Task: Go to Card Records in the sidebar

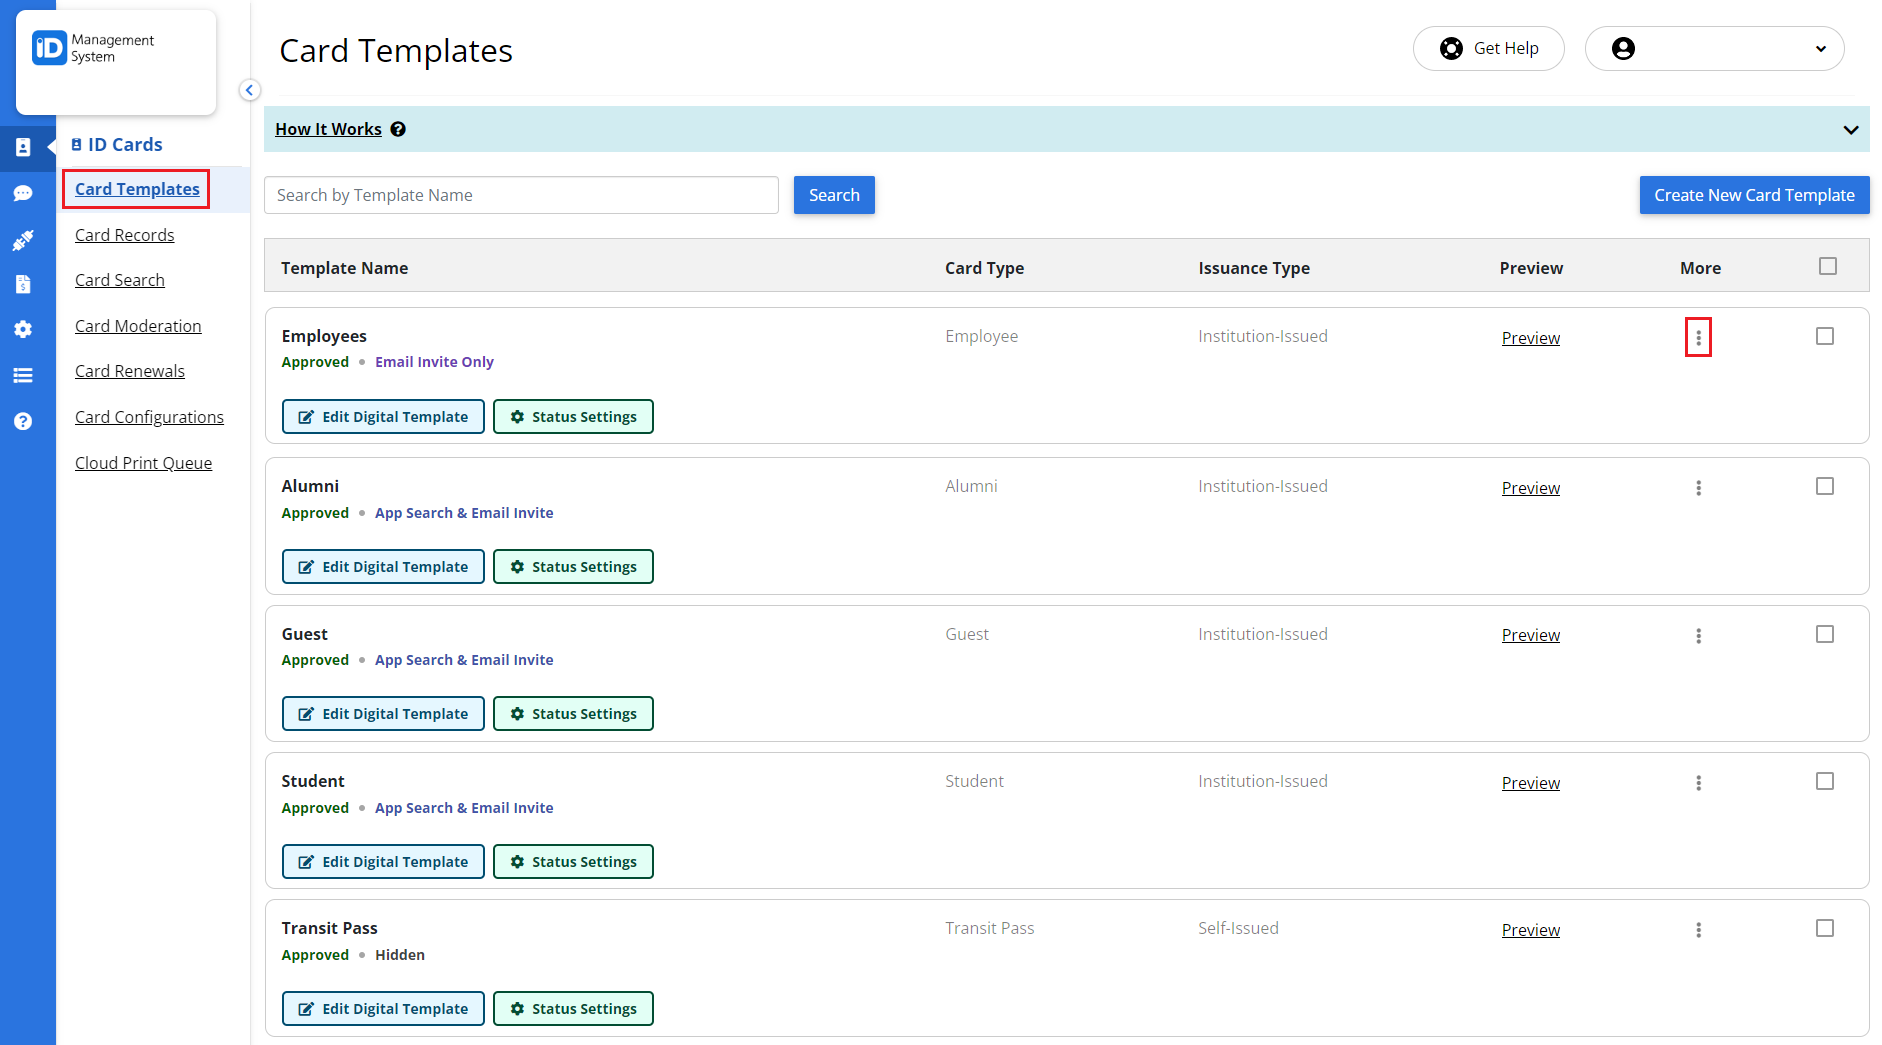Action: coord(125,235)
